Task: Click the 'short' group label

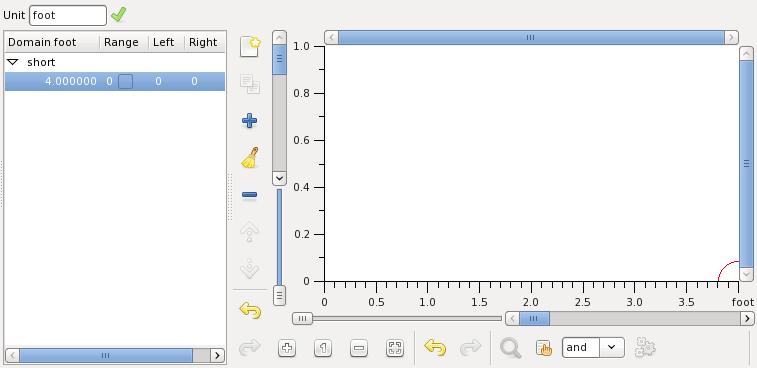Action: [42, 62]
